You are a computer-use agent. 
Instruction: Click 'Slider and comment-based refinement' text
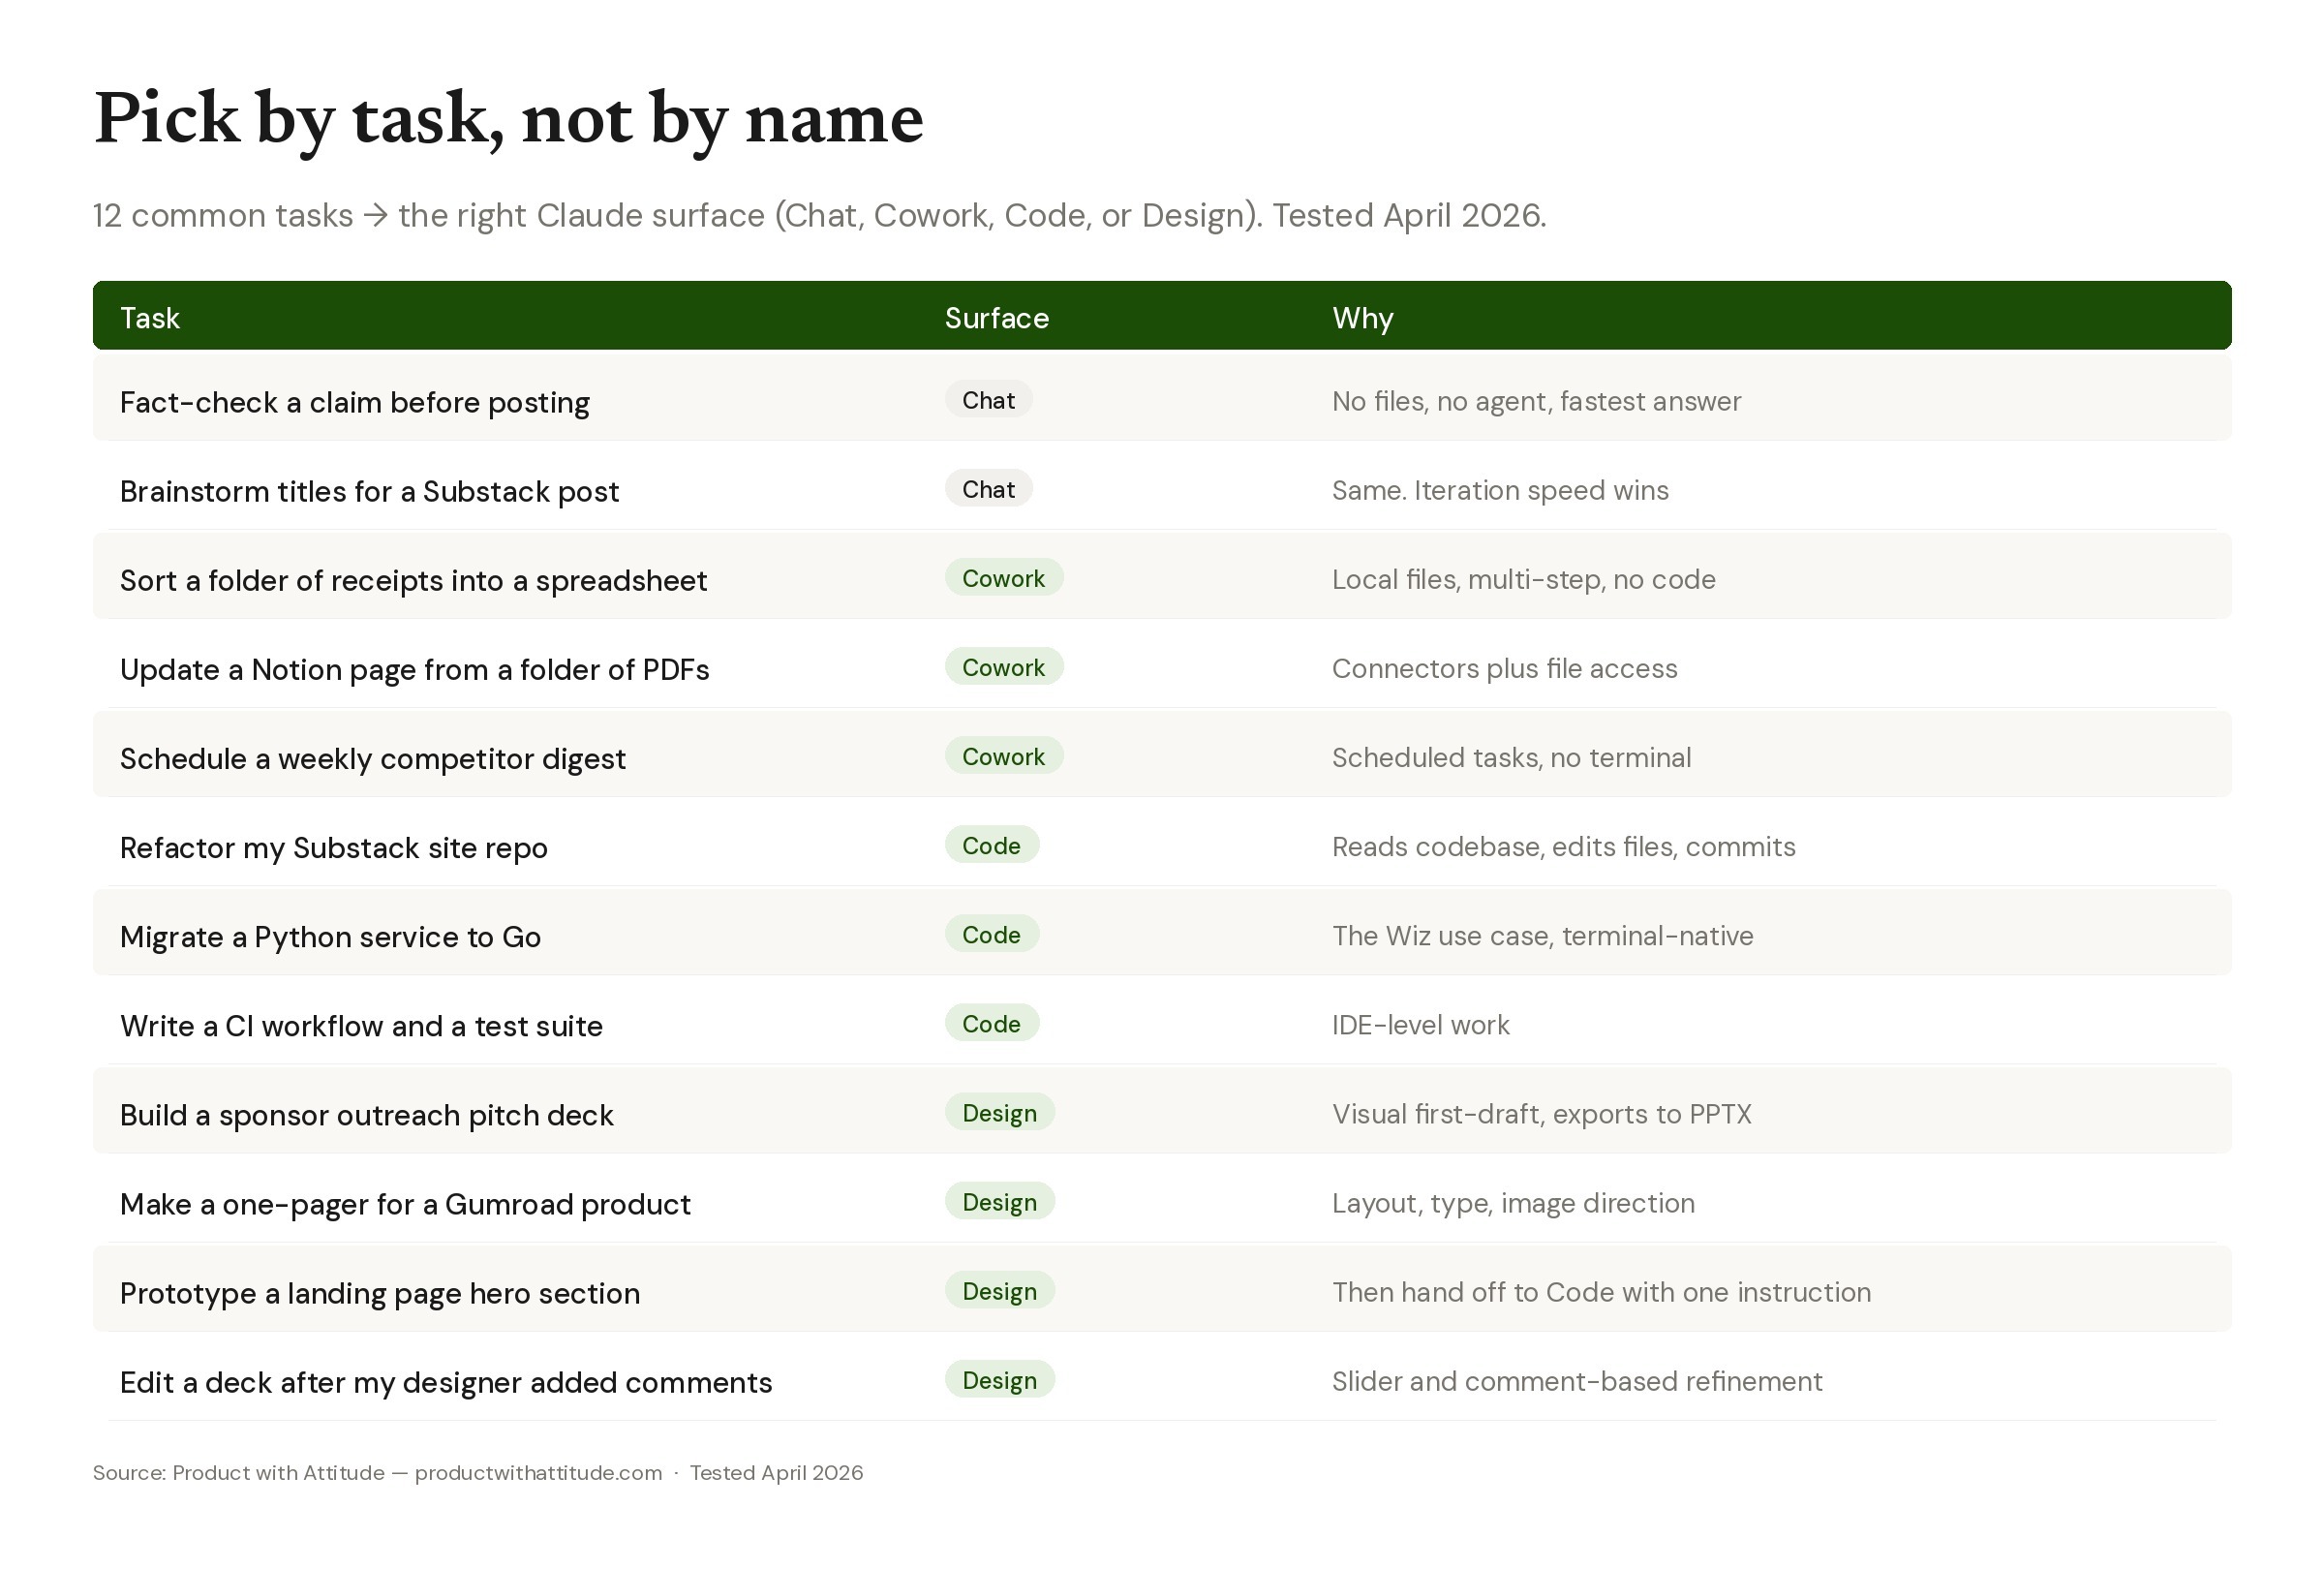coord(1576,1380)
